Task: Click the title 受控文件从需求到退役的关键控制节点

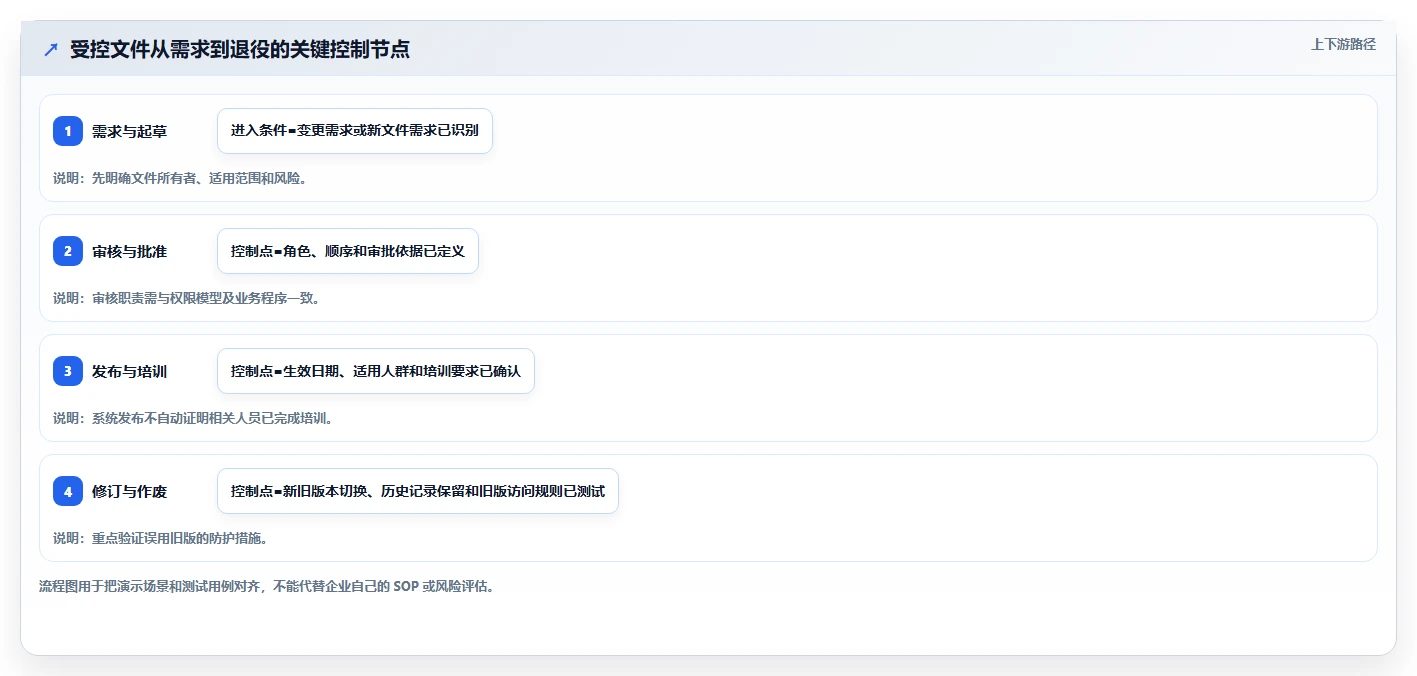Action: (239, 50)
